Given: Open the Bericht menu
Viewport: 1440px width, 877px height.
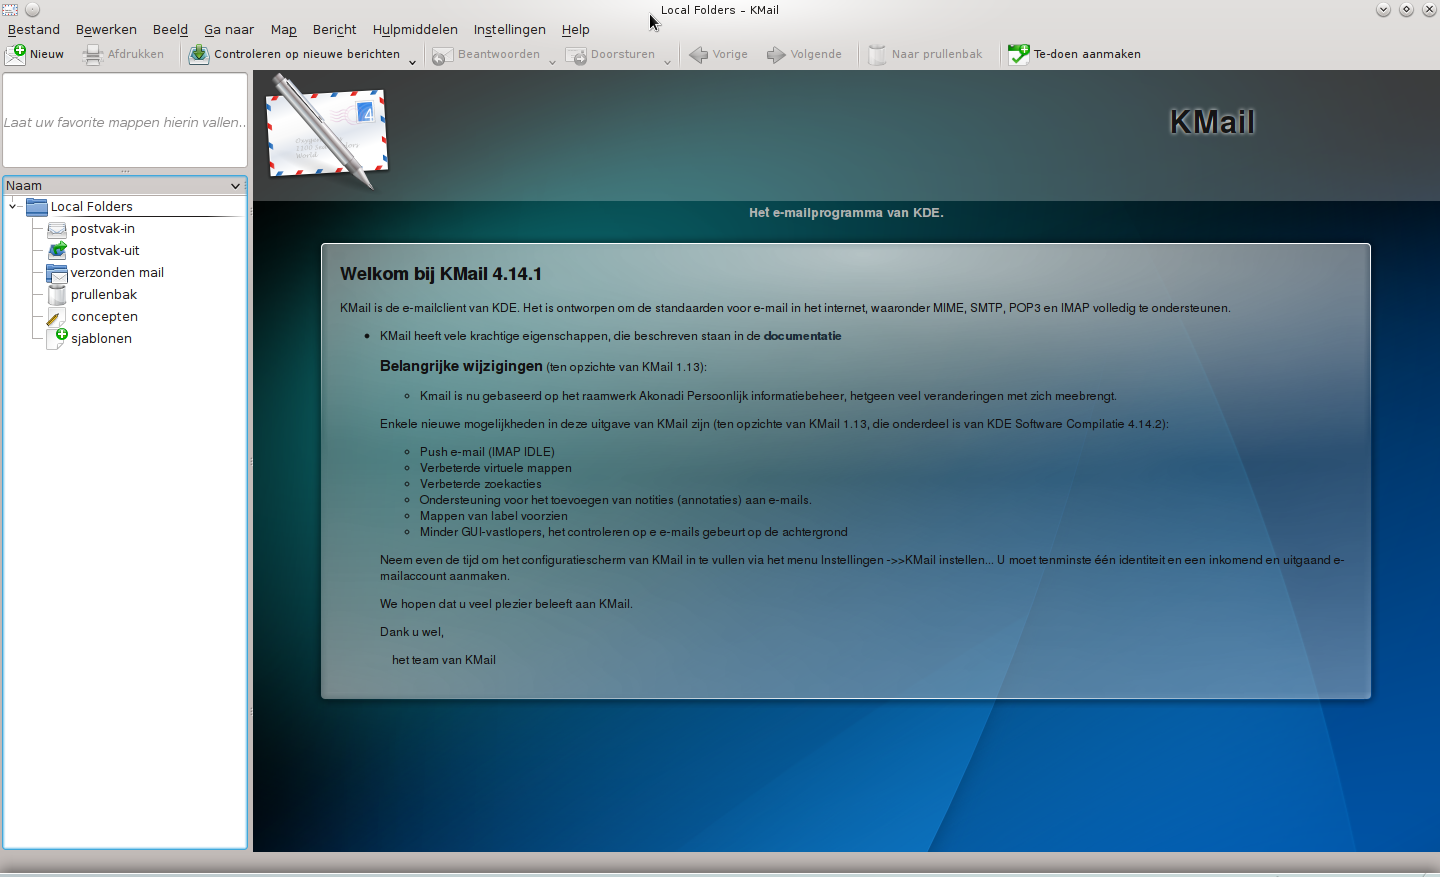Looking at the screenshot, I should 334,30.
